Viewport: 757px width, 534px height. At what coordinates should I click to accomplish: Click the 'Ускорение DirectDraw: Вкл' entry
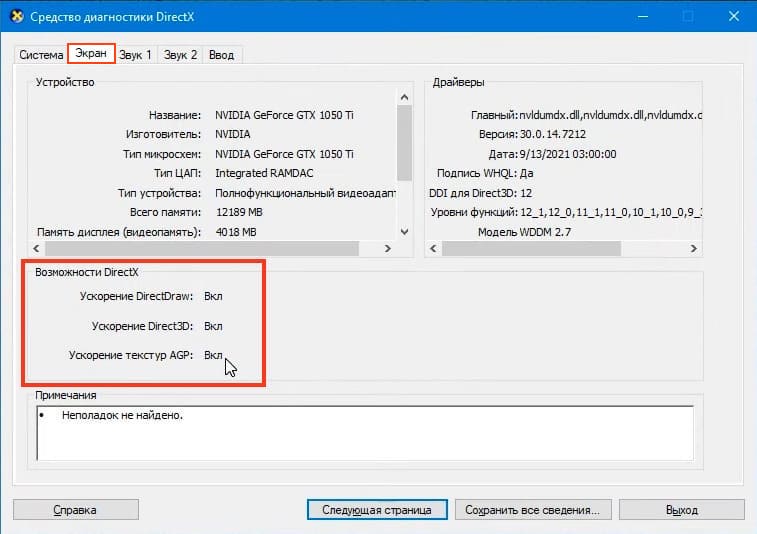pos(151,296)
